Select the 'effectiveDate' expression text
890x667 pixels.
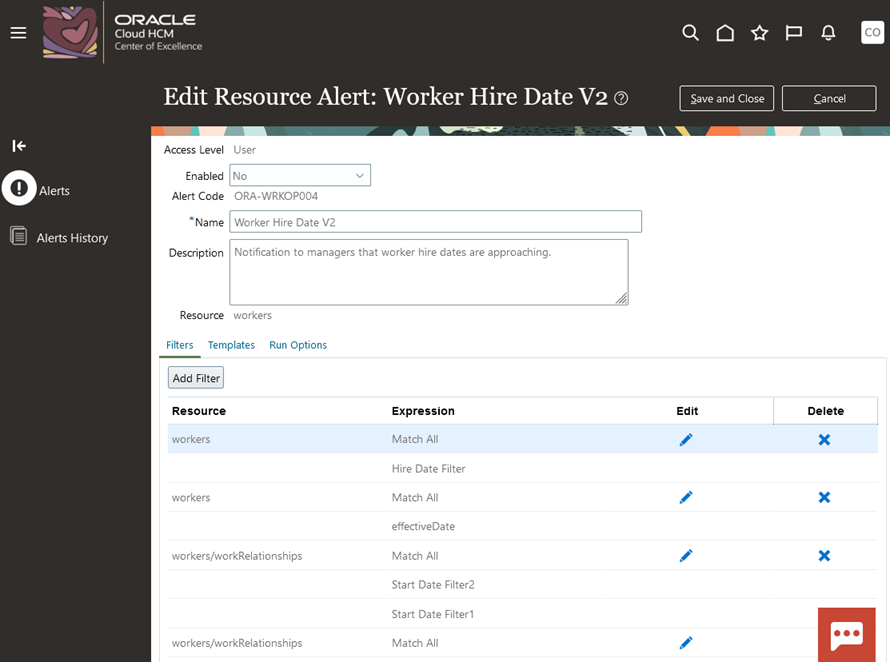423,526
